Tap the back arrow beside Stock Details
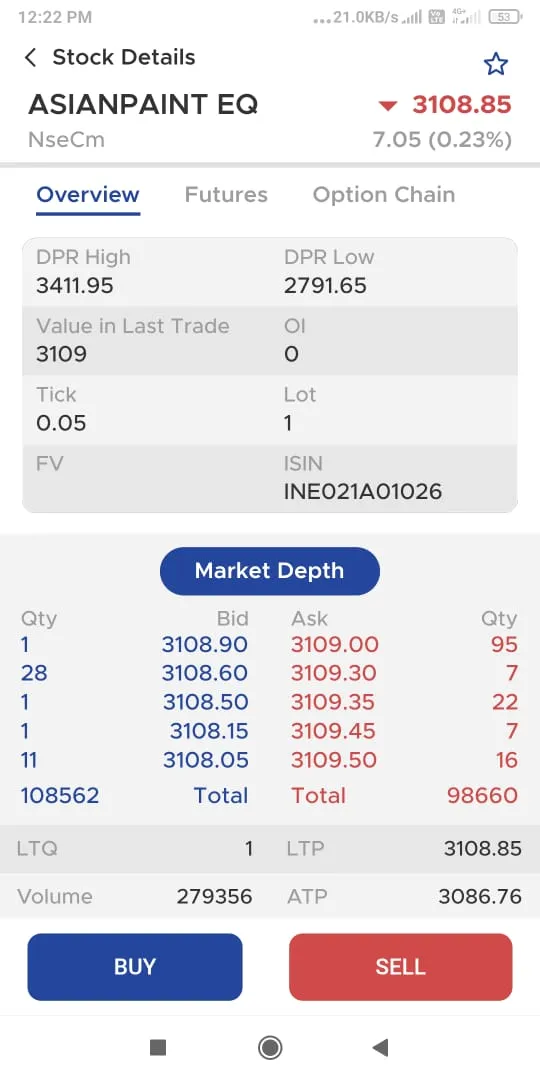Image resolution: width=540 pixels, height=1080 pixels. click(x=30, y=57)
